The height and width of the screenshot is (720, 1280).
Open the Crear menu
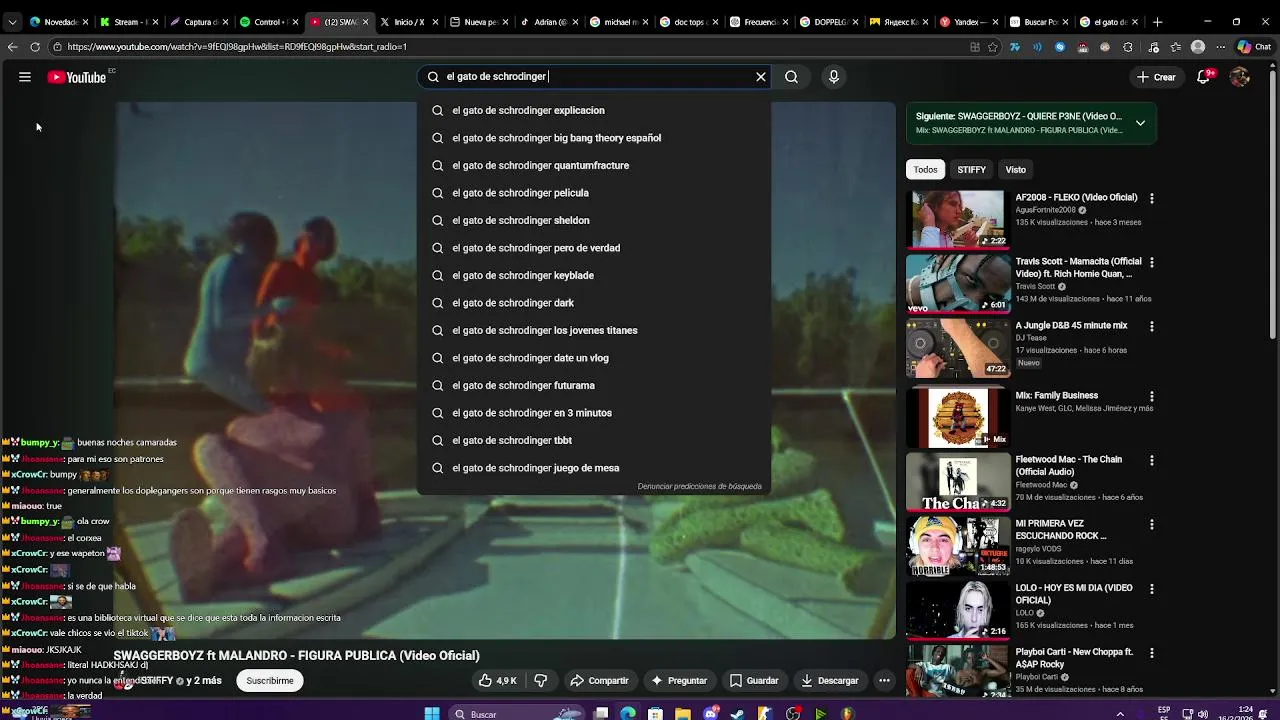coord(1156,77)
